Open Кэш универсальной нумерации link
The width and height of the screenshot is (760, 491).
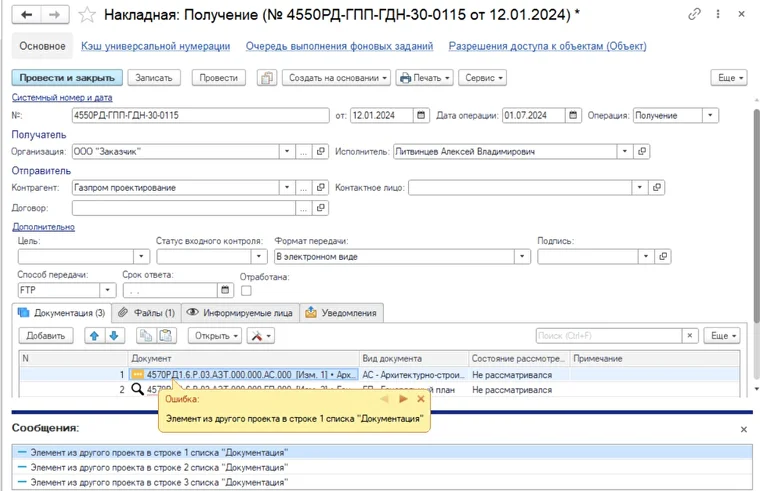[x=155, y=46]
